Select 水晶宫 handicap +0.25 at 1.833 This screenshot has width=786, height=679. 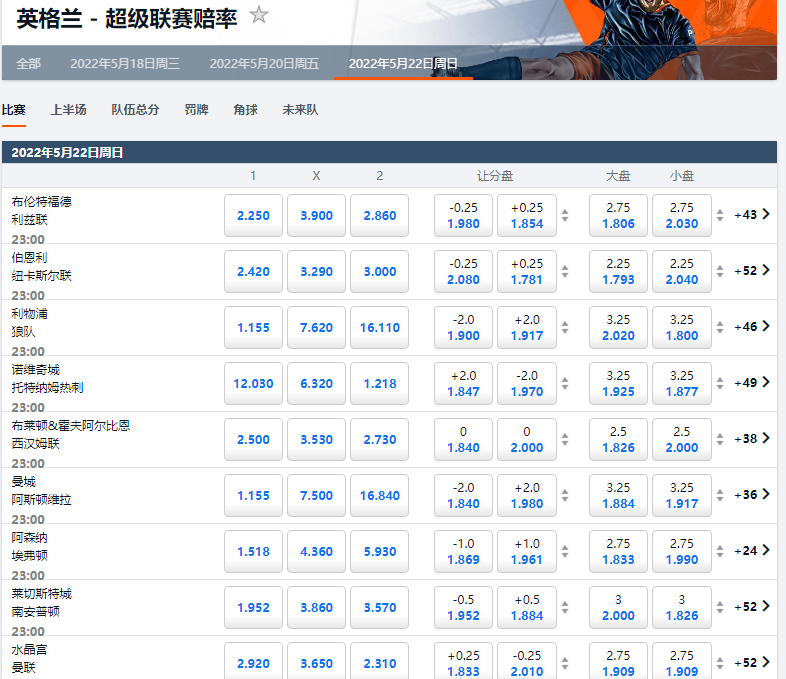click(x=463, y=661)
